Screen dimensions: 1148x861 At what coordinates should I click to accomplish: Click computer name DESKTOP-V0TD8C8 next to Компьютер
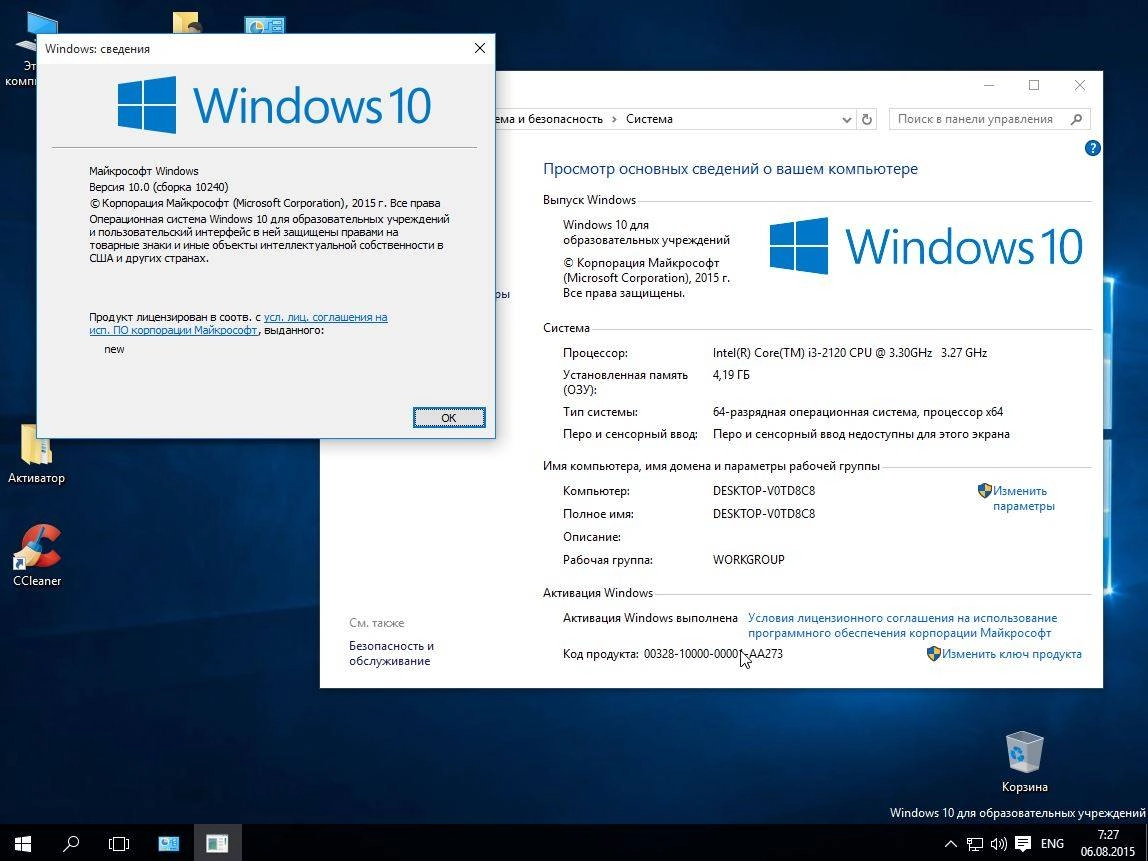click(764, 491)
